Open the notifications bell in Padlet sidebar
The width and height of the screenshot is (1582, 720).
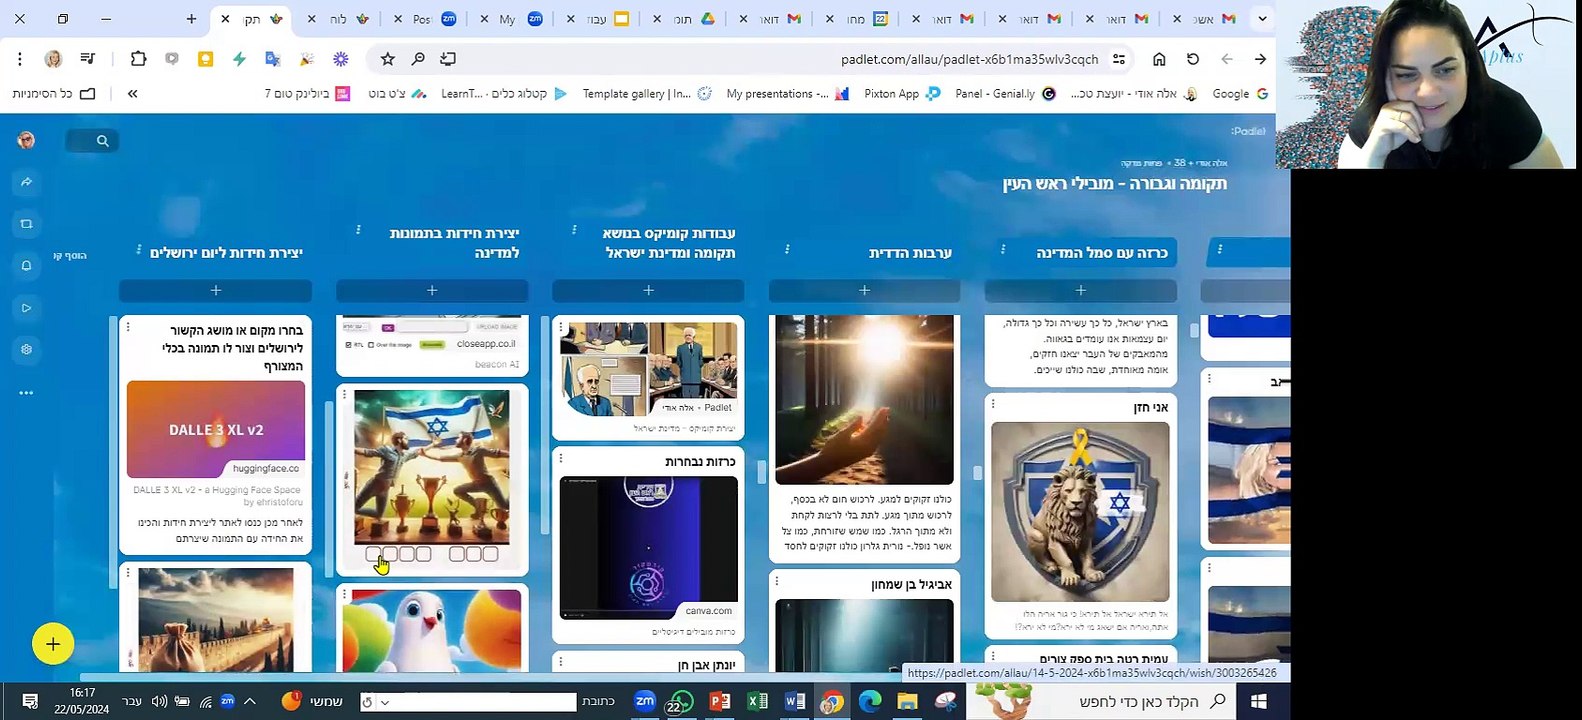(27, 266)
